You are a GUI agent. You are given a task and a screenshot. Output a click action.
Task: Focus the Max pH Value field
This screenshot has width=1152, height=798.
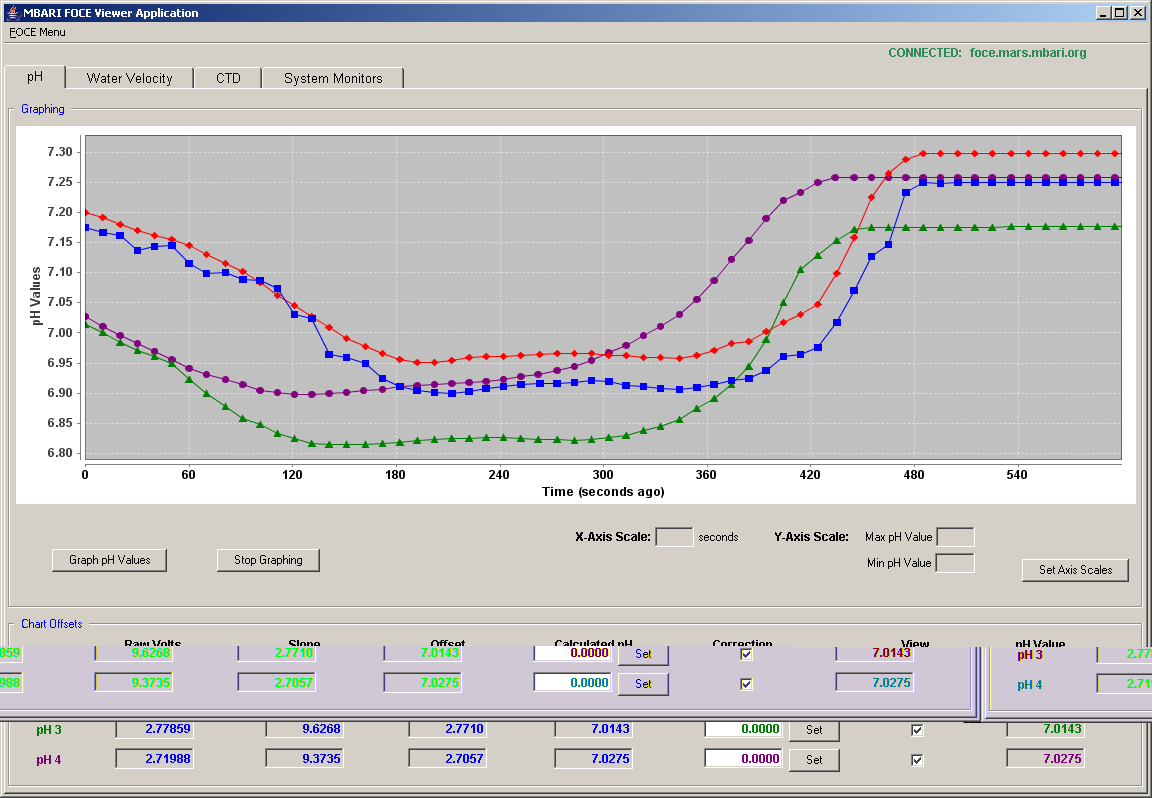click(x=955, y=537)
